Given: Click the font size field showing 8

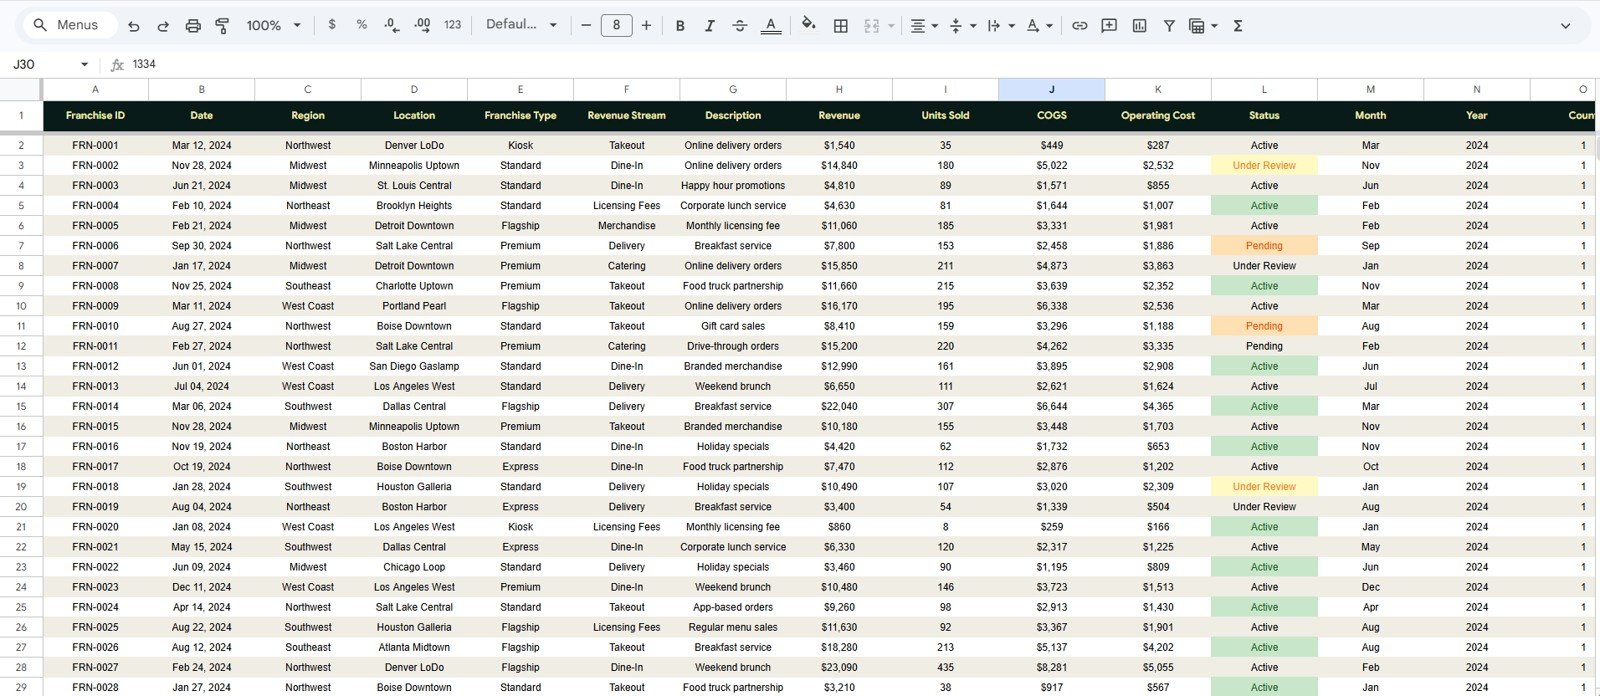Looking at the screenshot, I should click(616, 25).
